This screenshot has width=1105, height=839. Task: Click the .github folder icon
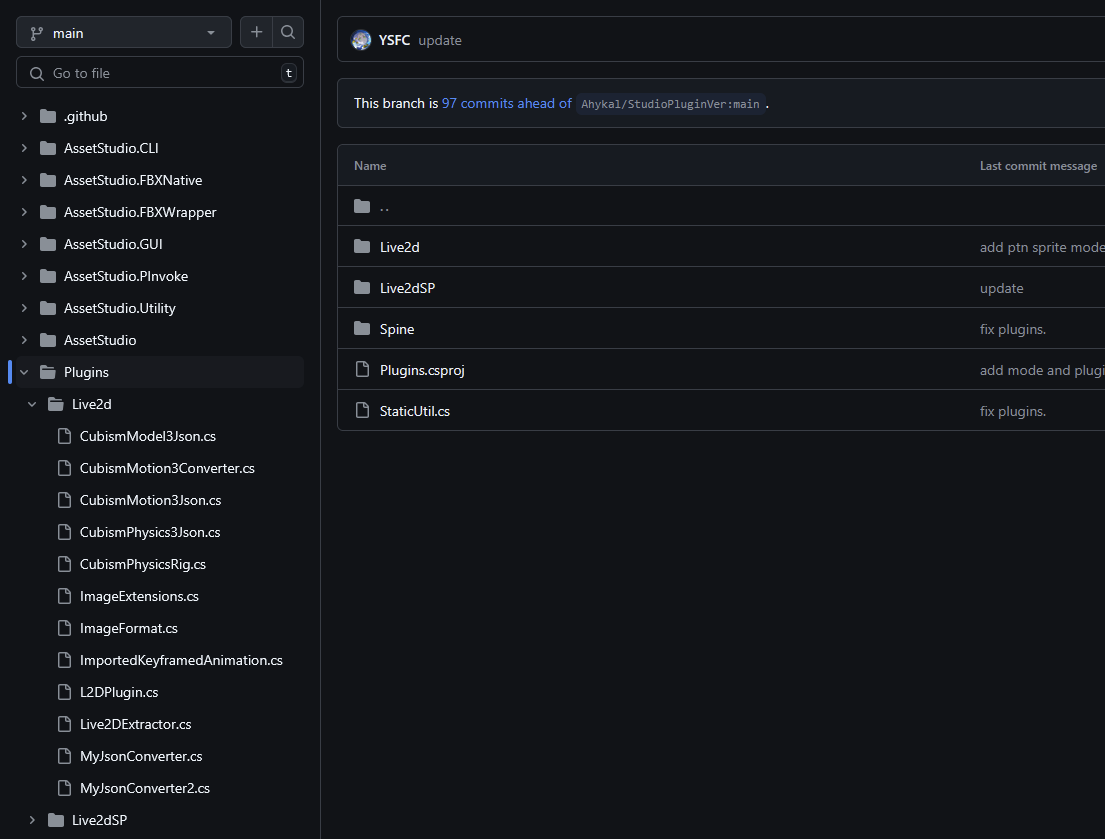point(48,116)
